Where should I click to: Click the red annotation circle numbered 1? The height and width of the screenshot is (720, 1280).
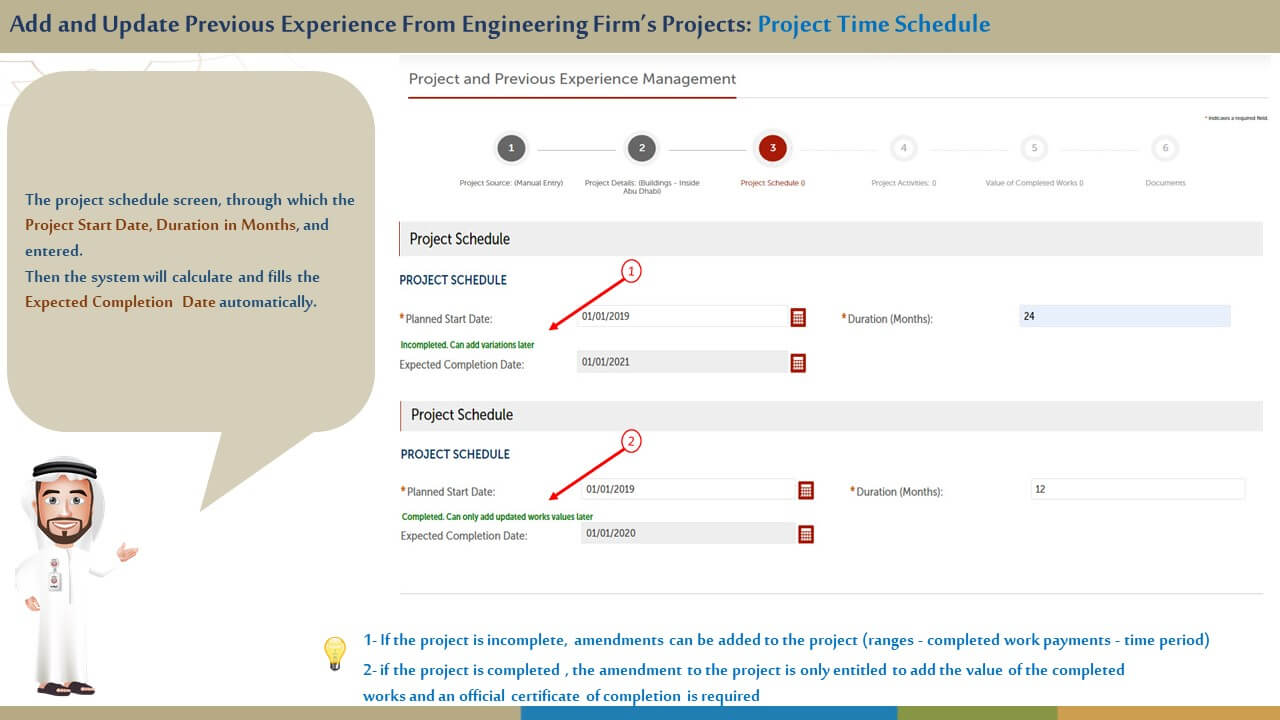631,271
